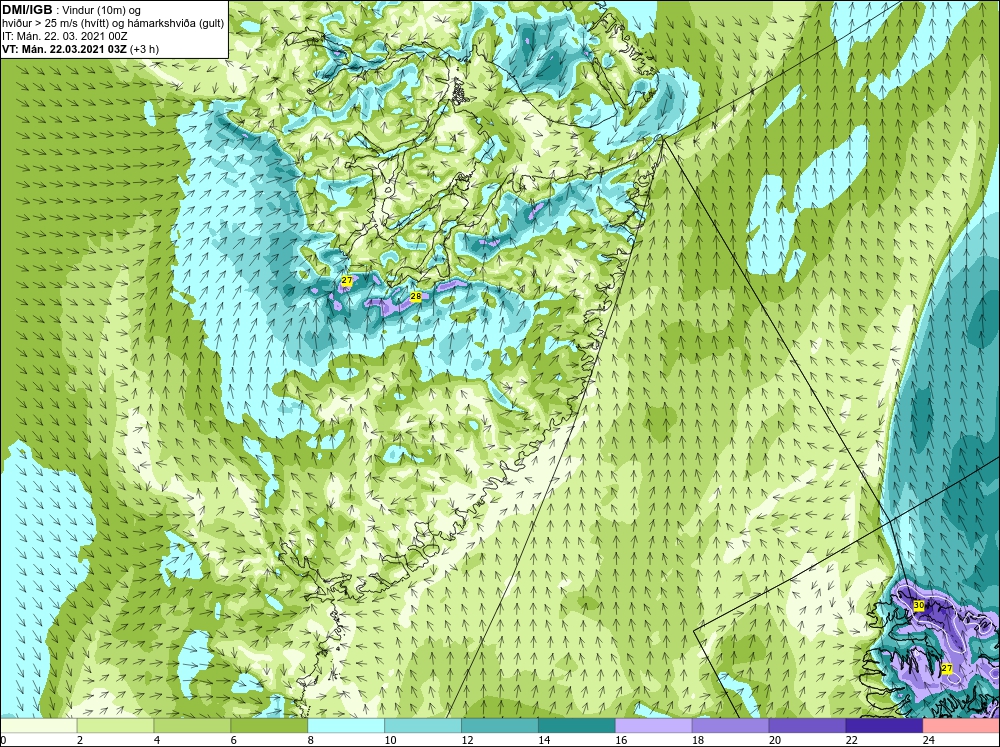Click the legend scale value '4'
The height and width of the screenshot is (747, 1000).
coord(157,740)
